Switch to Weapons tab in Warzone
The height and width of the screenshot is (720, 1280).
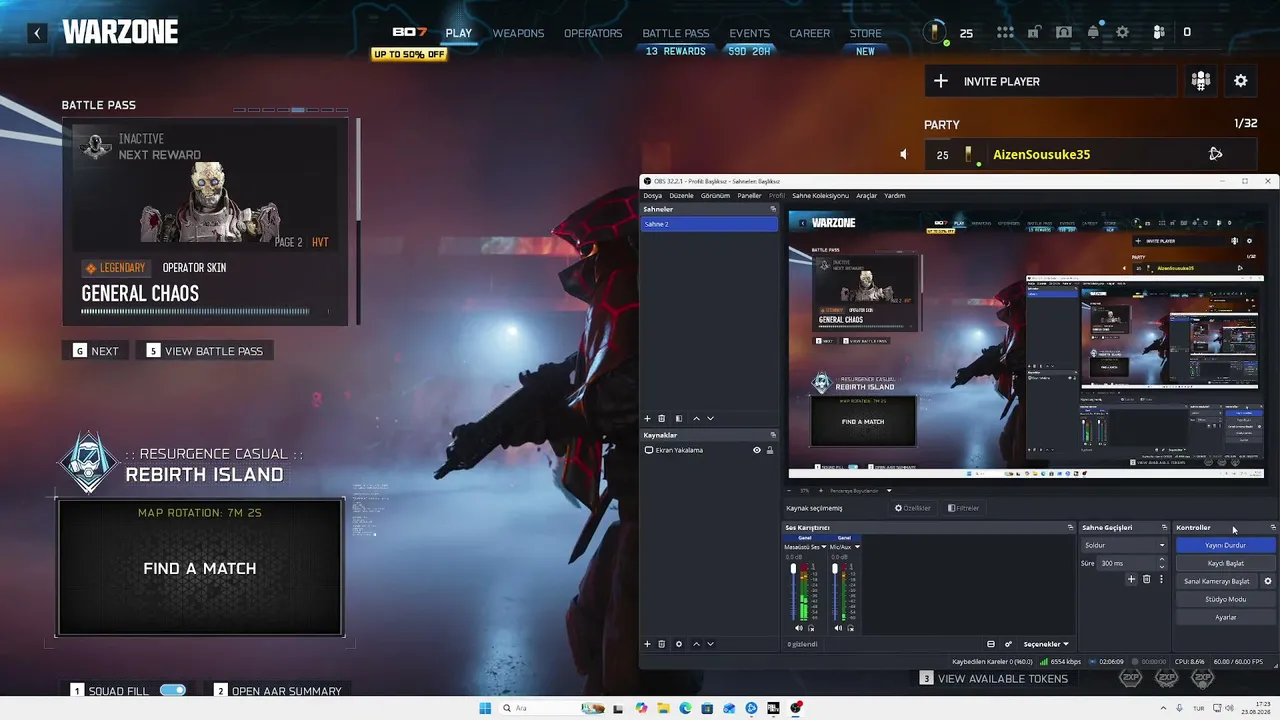click(518, 33)
